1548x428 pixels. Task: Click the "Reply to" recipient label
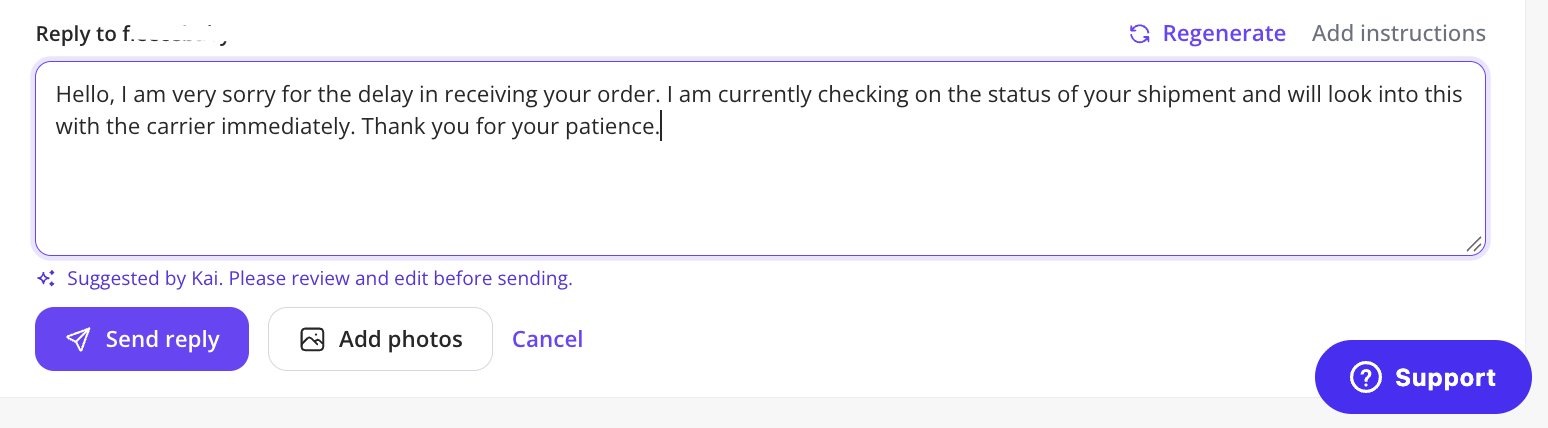[x=133, y=34]
